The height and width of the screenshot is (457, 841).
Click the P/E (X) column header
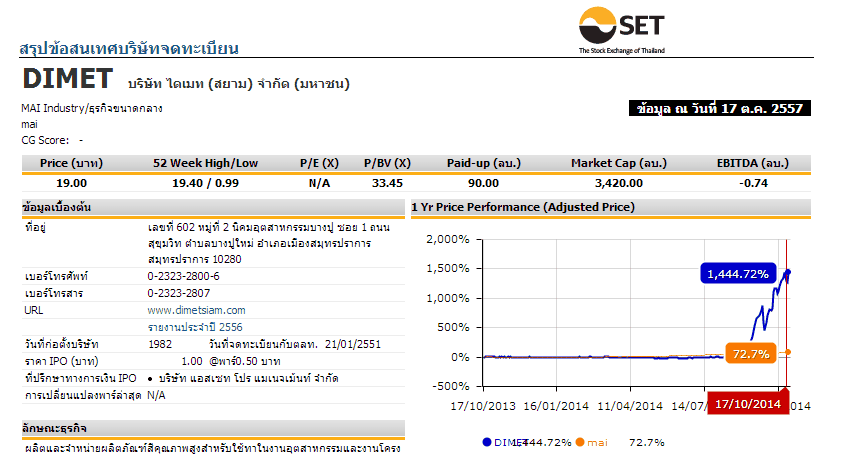[319, 163]
